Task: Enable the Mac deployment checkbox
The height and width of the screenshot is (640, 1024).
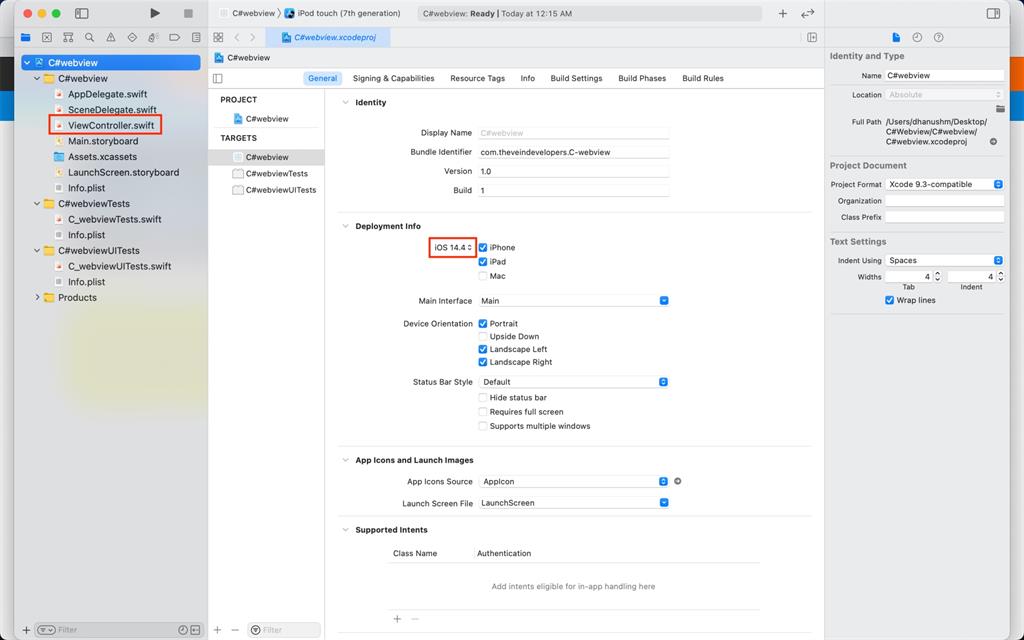Action: tap(483, 276)
